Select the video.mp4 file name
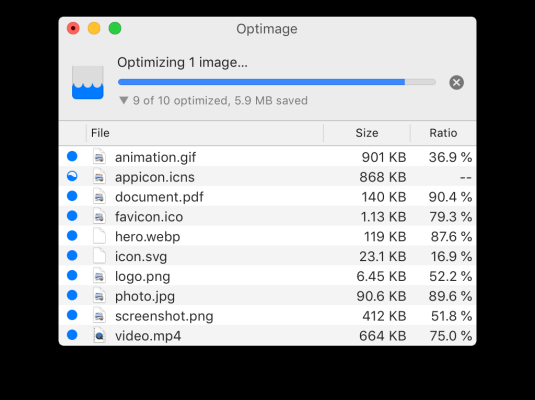 tap(148, 336)
